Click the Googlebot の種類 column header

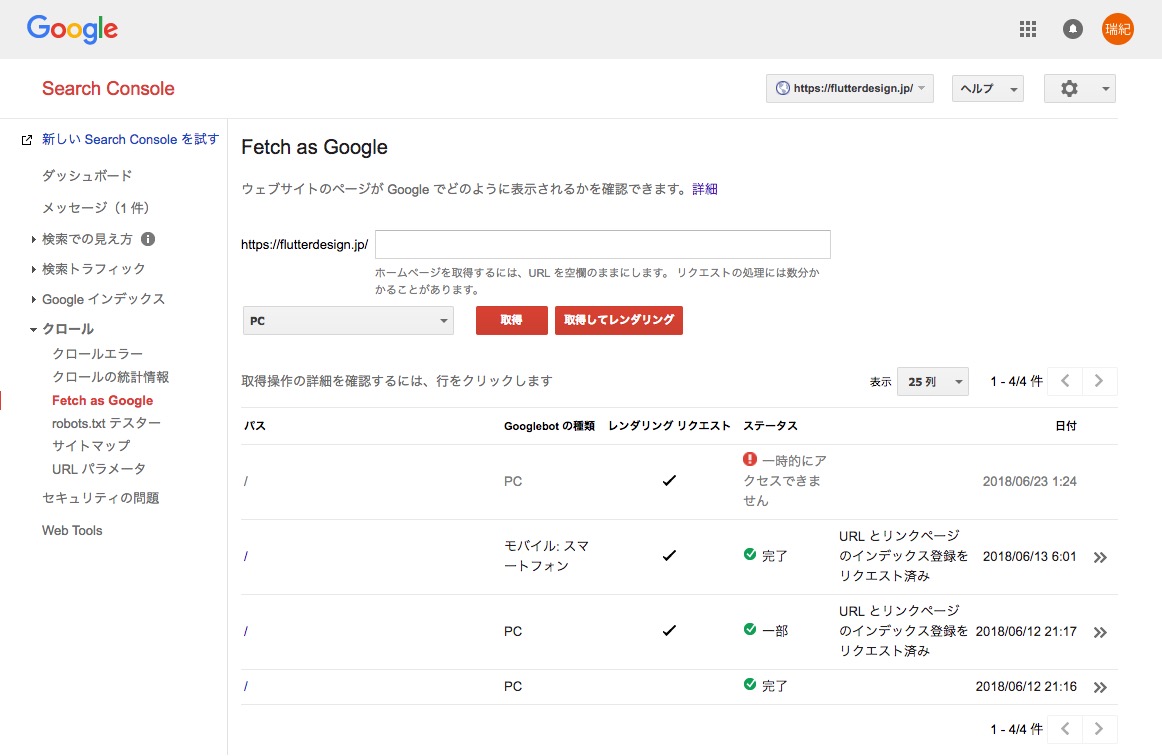coord(549,425)
